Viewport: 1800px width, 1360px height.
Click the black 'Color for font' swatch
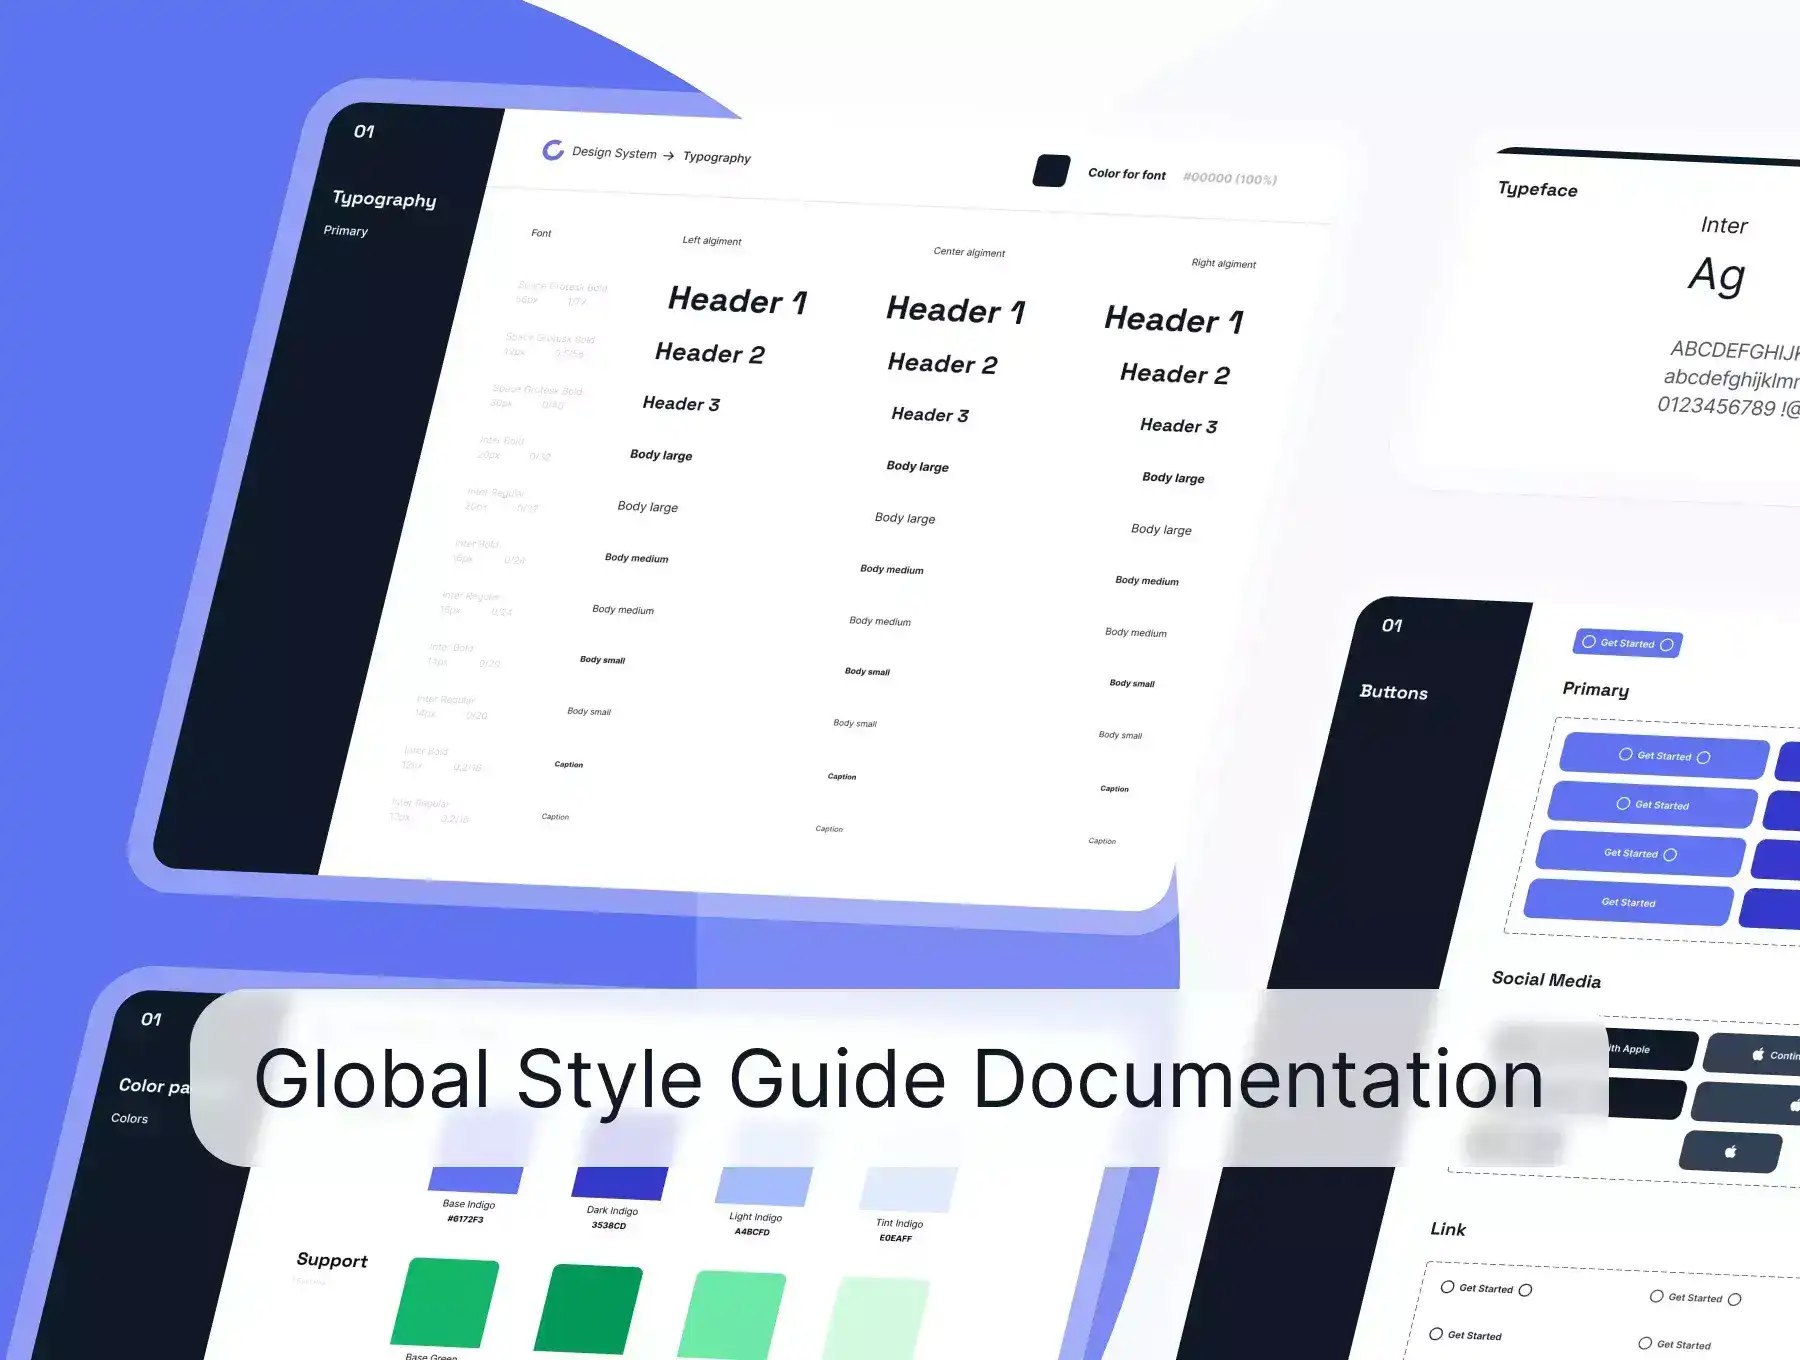point(1051,171)
